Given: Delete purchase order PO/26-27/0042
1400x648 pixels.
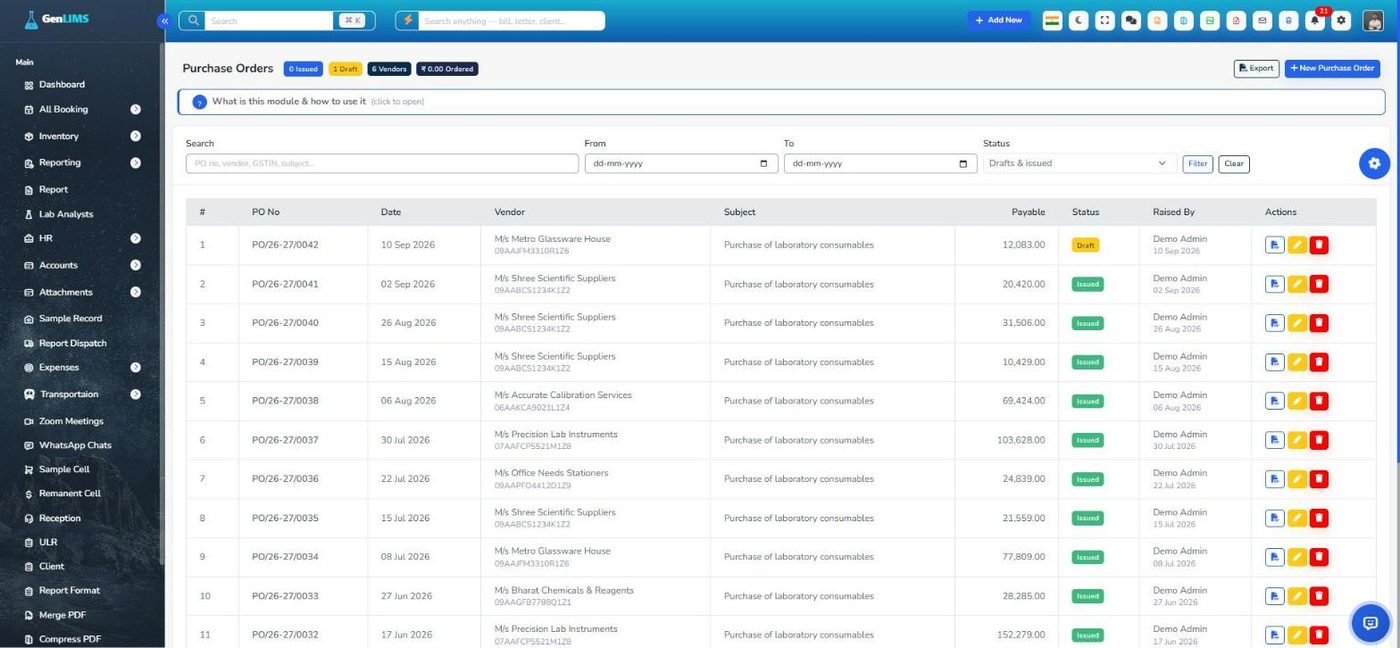Looking at the screenshot, I should click(x=1319, y=245).
